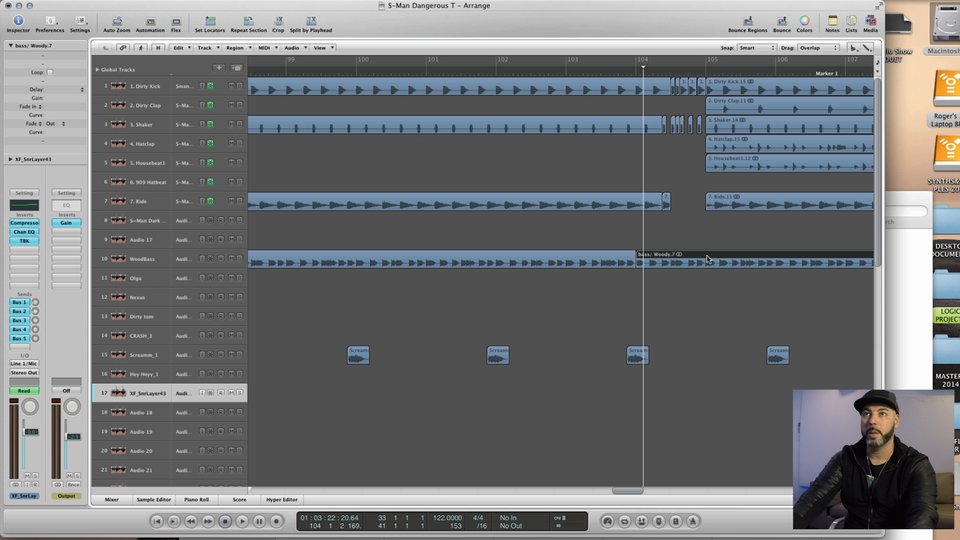Viewport: 960px width, 540px height.
Task: Toggle the Automation view icon
Action: [150, 24]
